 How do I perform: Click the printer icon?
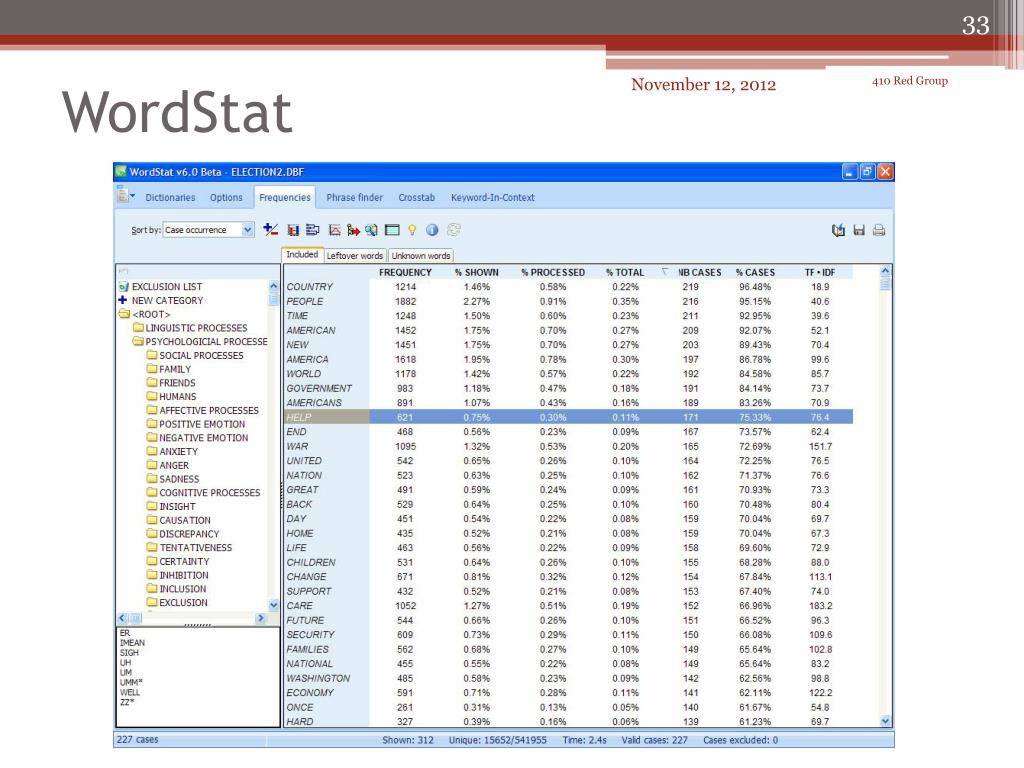[879, 230]
